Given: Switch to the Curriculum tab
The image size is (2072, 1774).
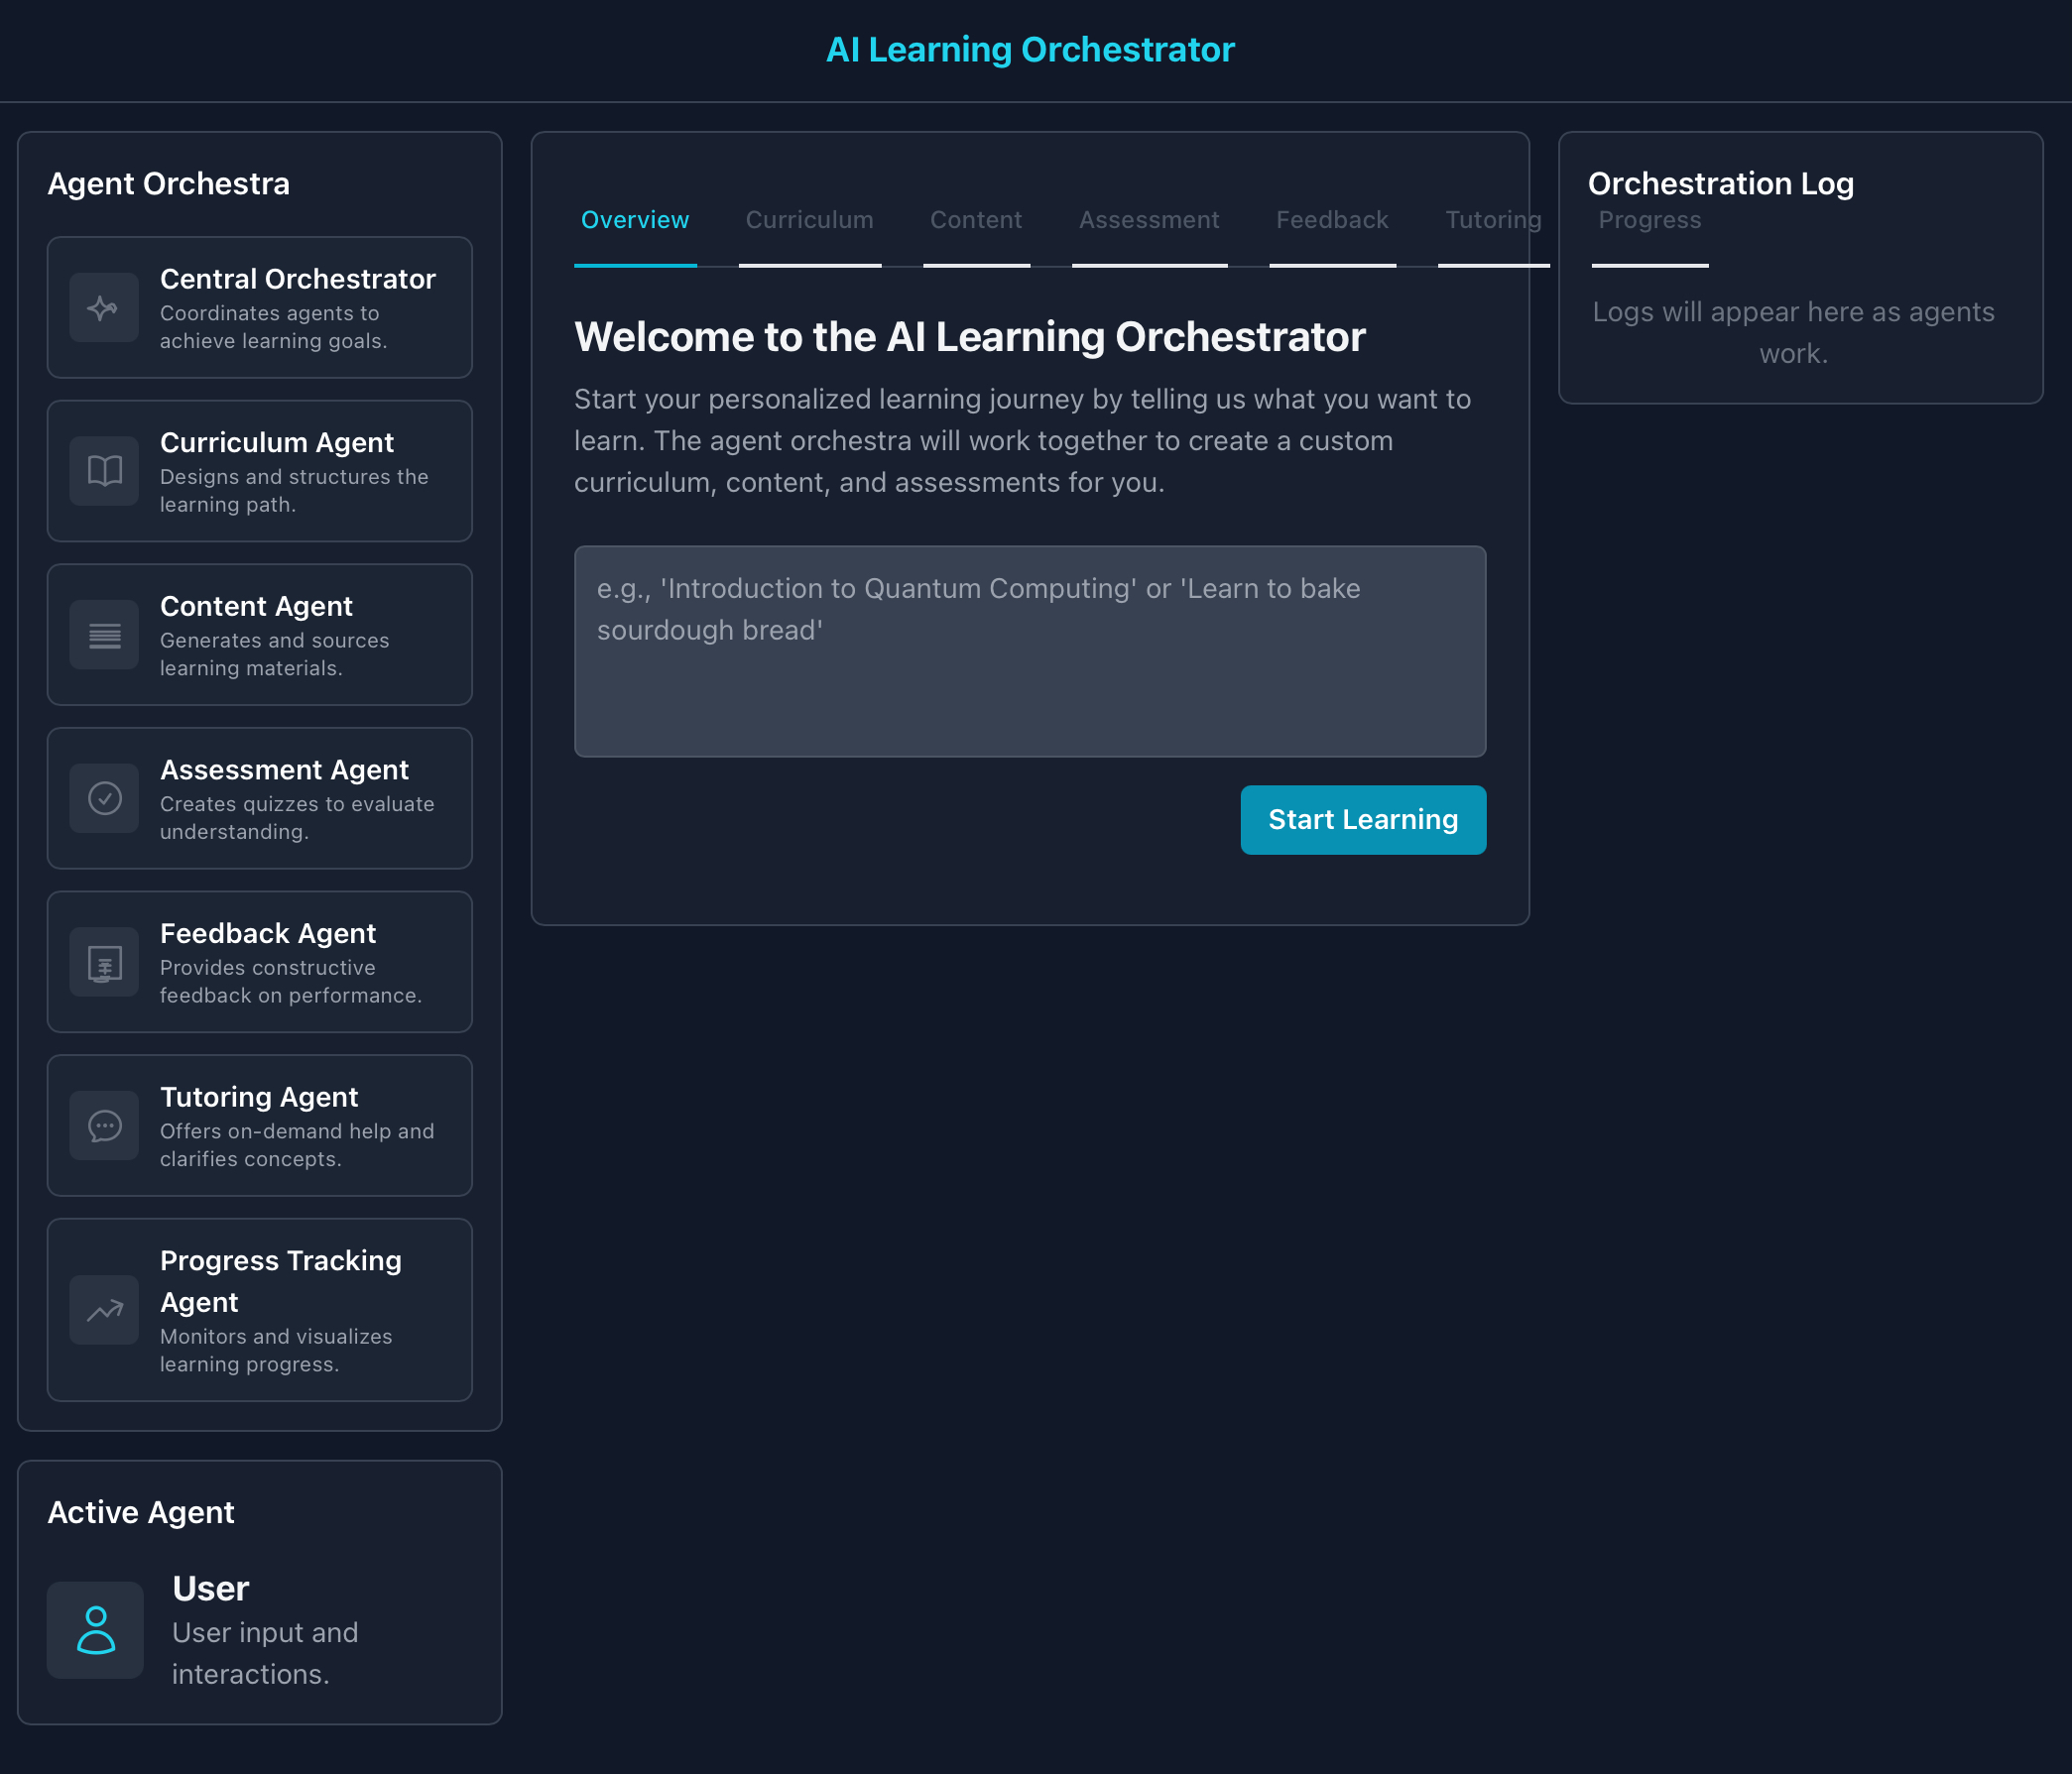Looking at the screenshot, I should [809, 220].
